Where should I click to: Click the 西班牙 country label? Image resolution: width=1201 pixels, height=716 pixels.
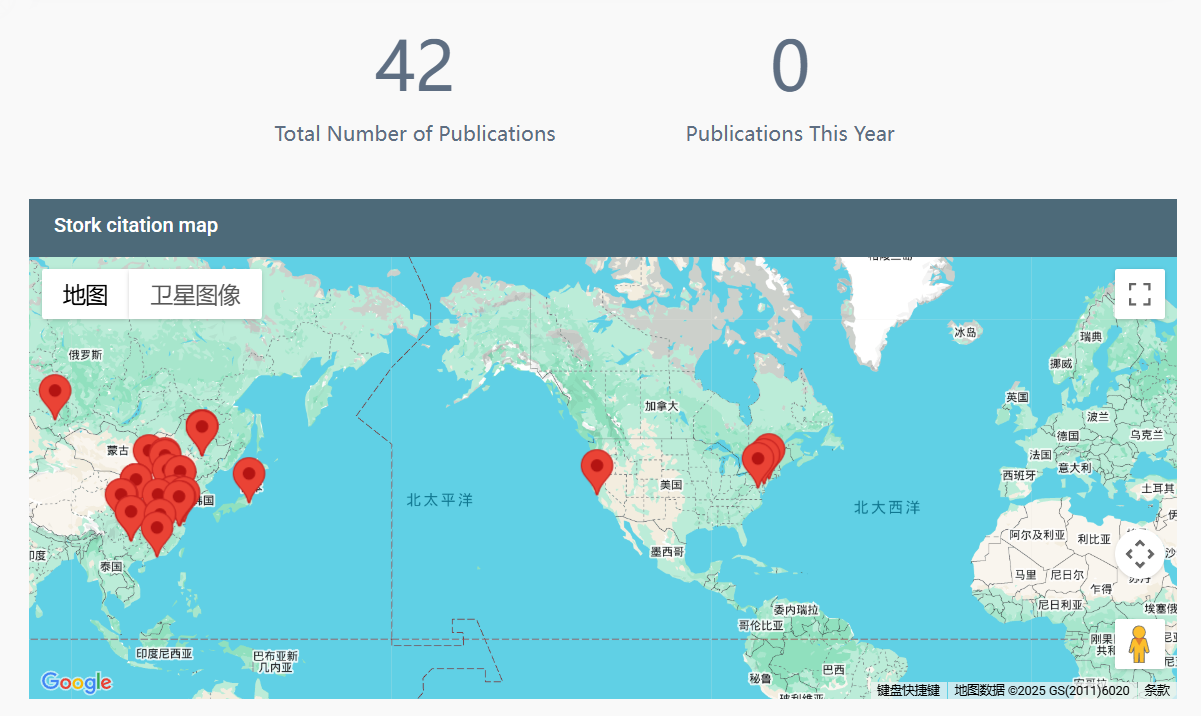point(1020,475)
